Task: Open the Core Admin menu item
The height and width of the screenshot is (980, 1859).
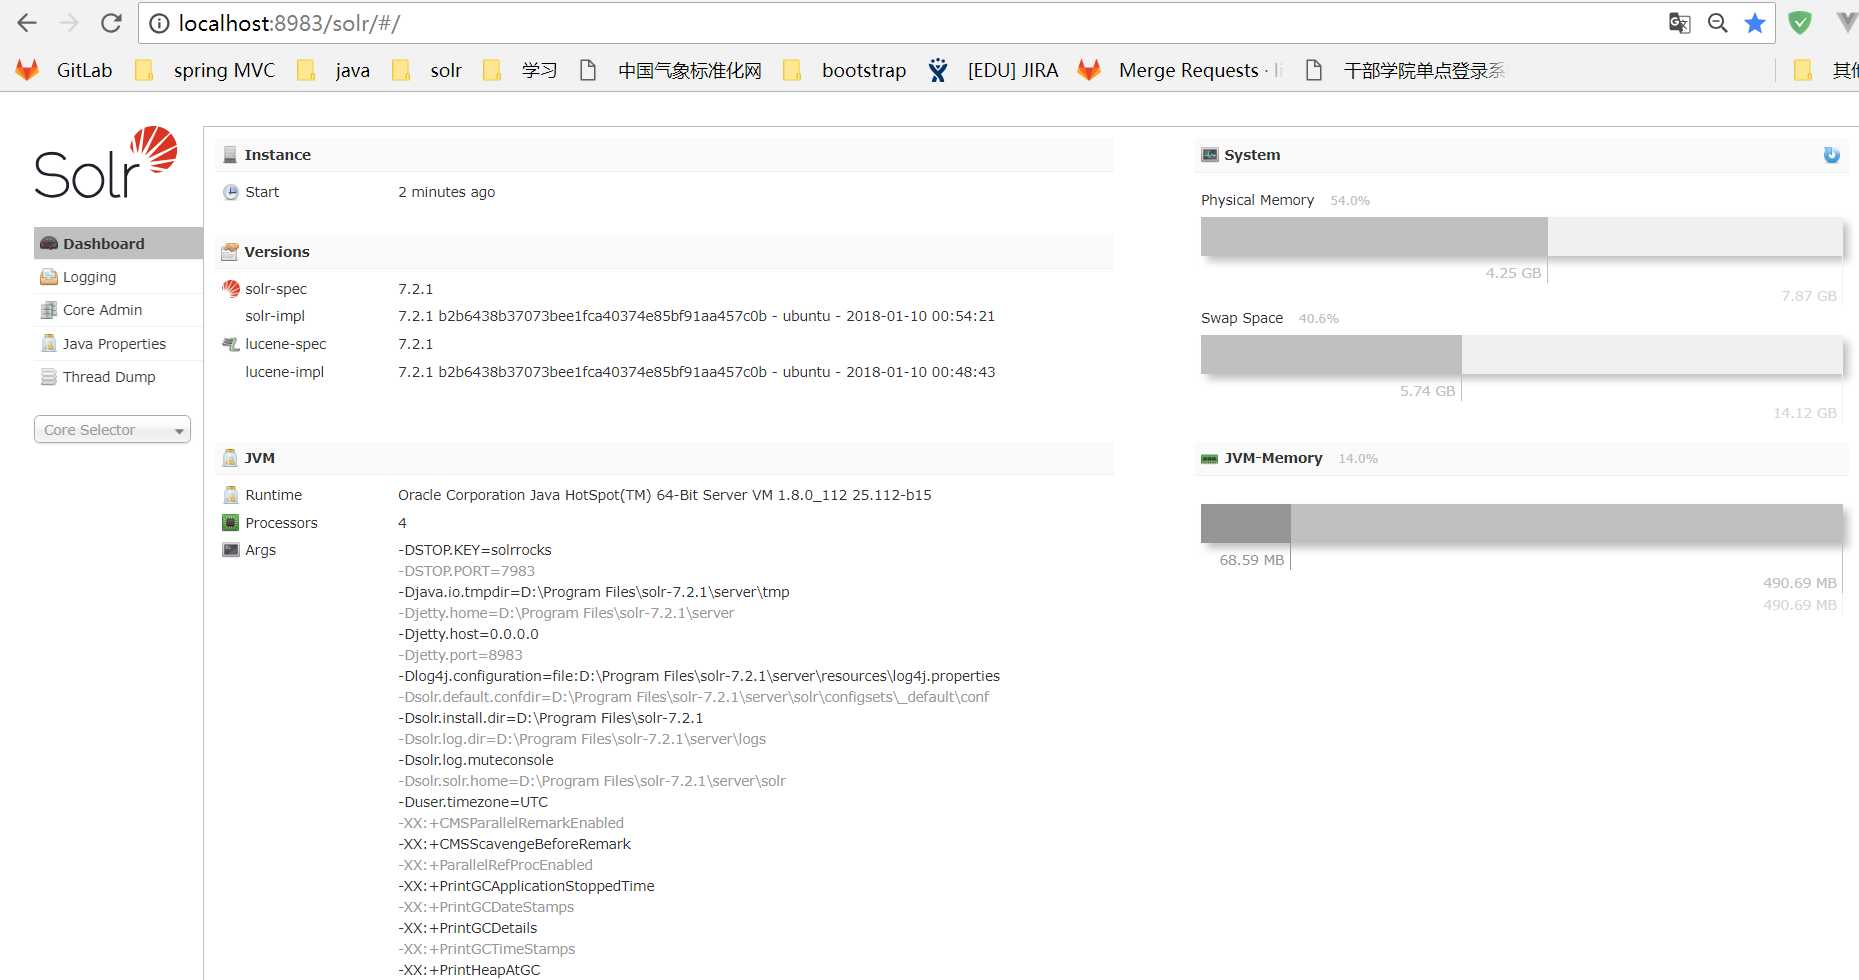Action: click(118, 310)
